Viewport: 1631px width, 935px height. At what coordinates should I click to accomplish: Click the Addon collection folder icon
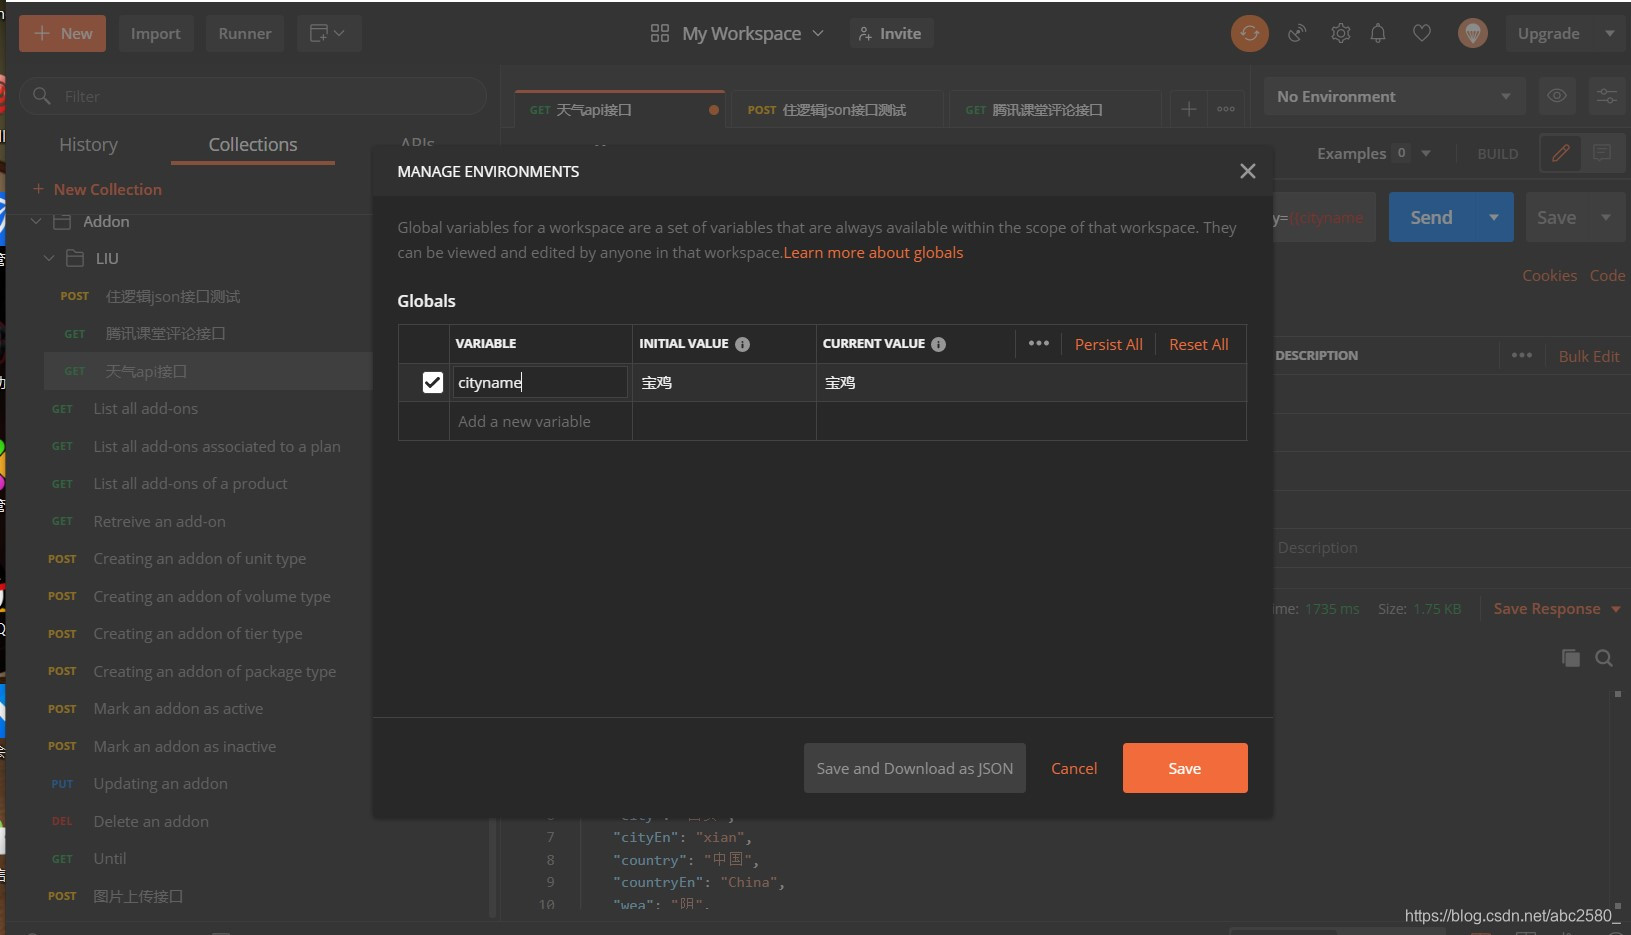62,221
